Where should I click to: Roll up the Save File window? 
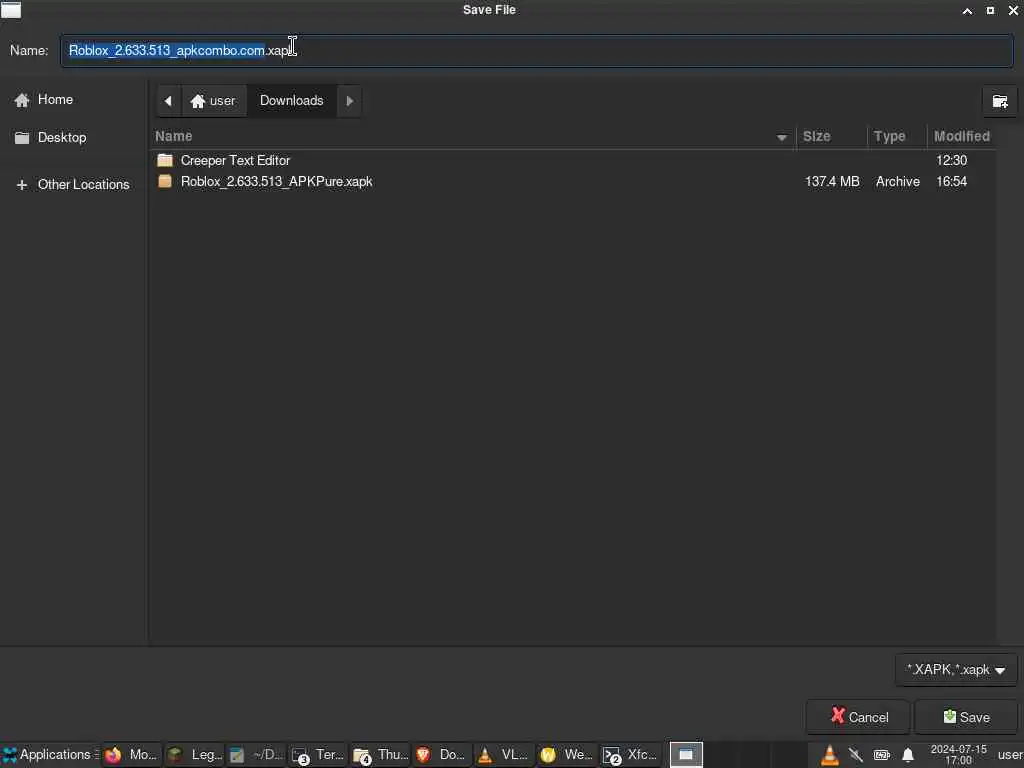coord(967,10)
